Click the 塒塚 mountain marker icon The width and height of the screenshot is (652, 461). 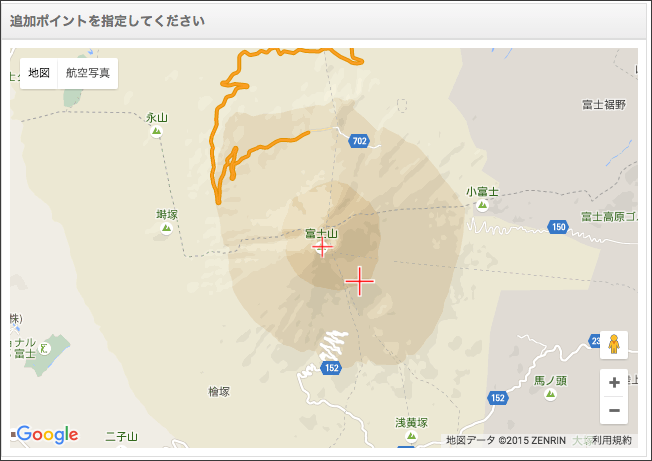(x=166, y=228)
